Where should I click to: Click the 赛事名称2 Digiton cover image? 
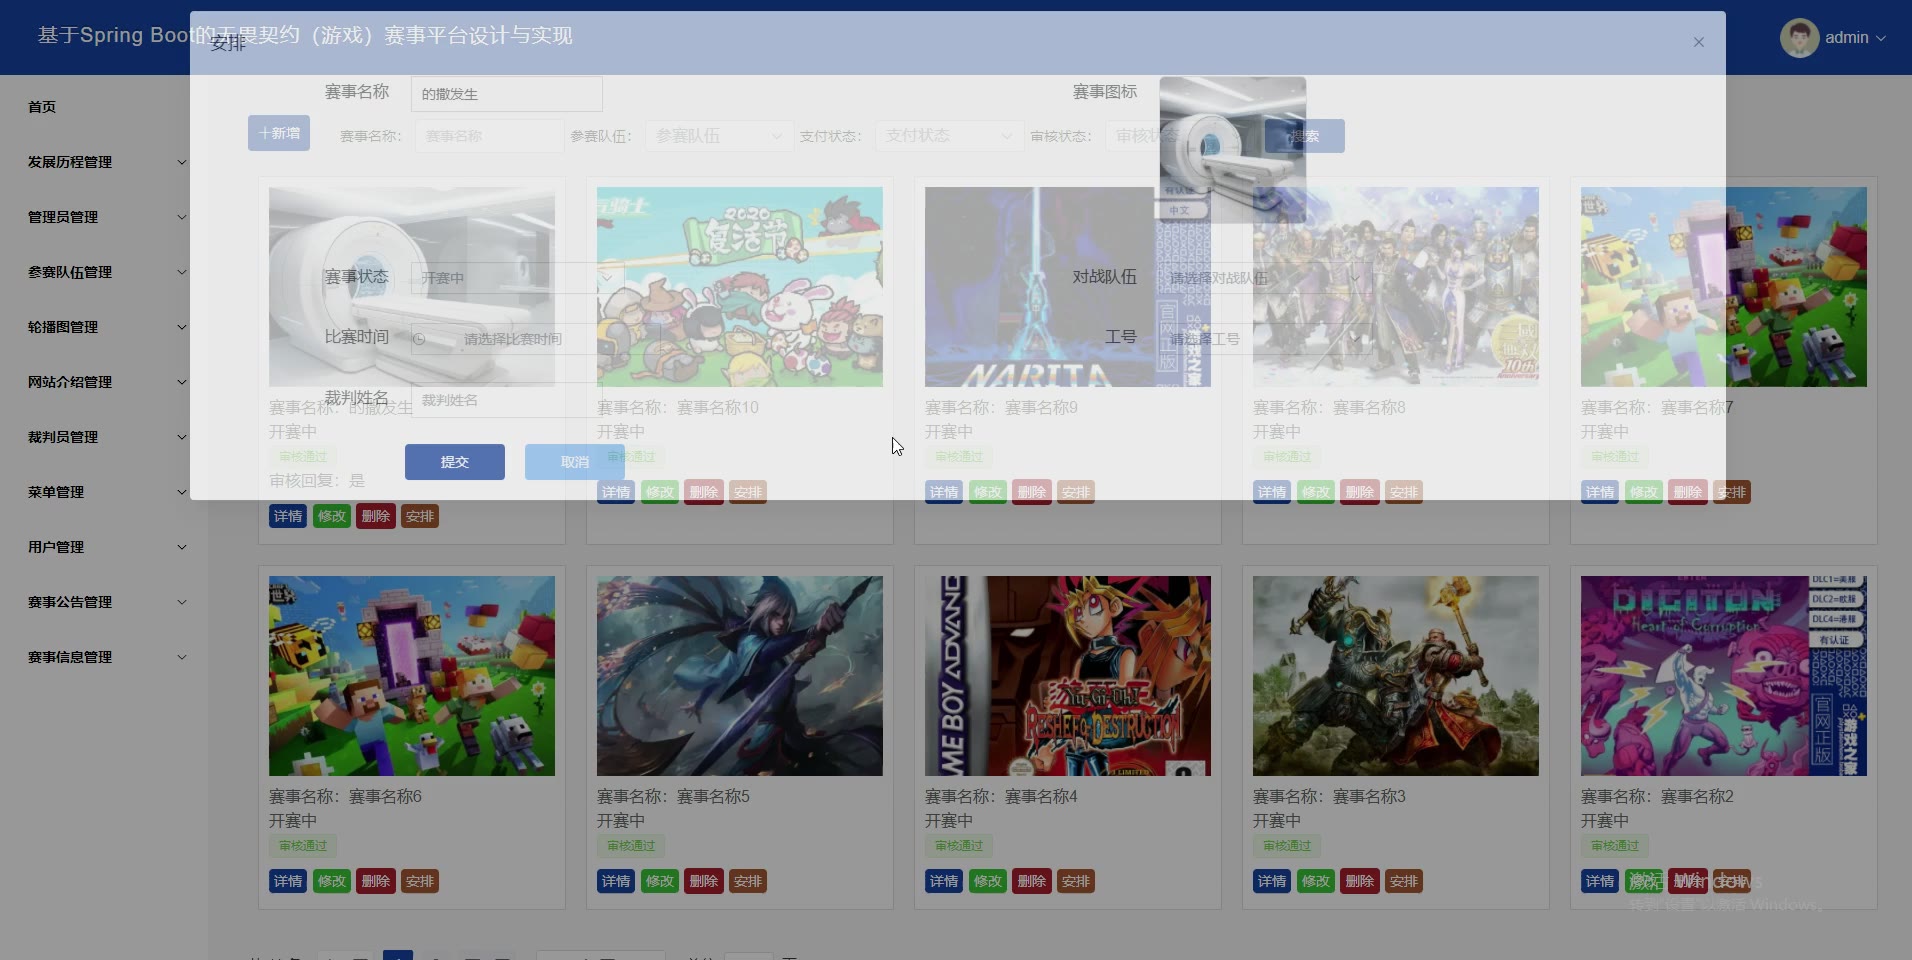click(1724, 676)
